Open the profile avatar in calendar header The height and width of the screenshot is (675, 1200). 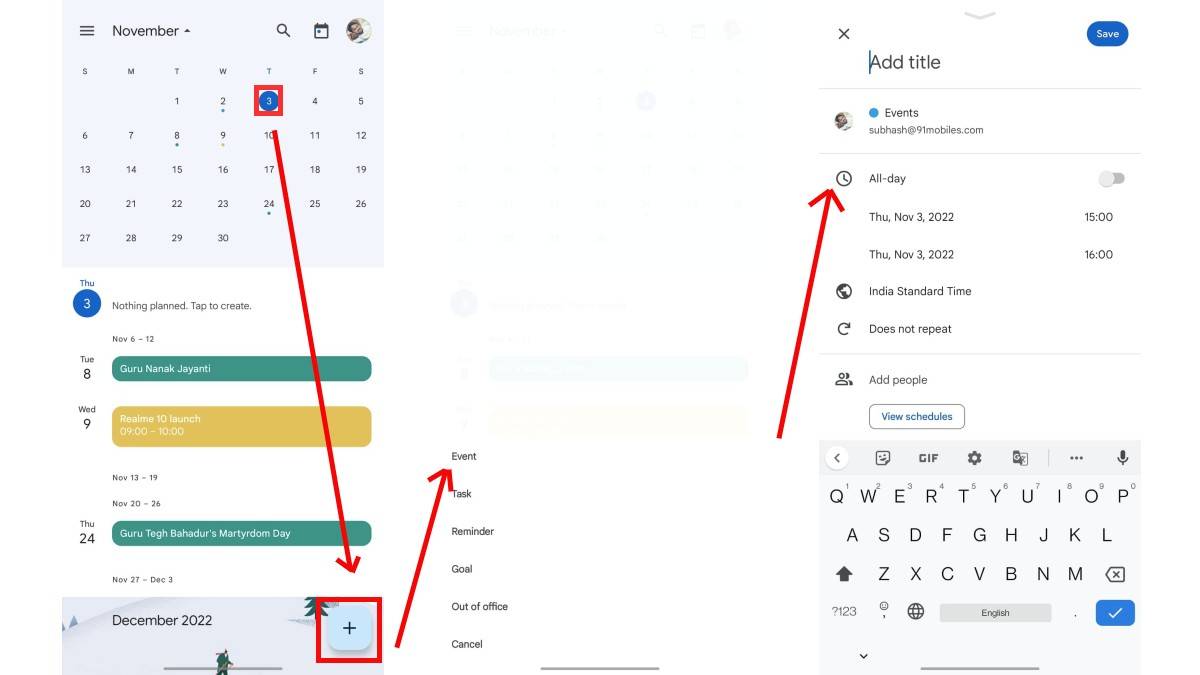pos(358,31)
